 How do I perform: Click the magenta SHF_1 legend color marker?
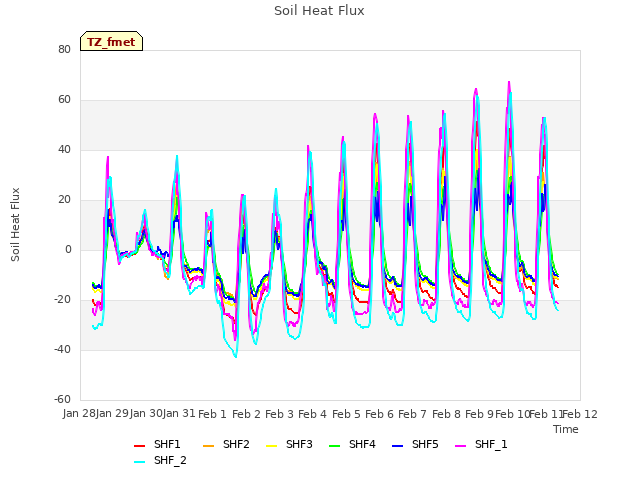tap(460, 445)
